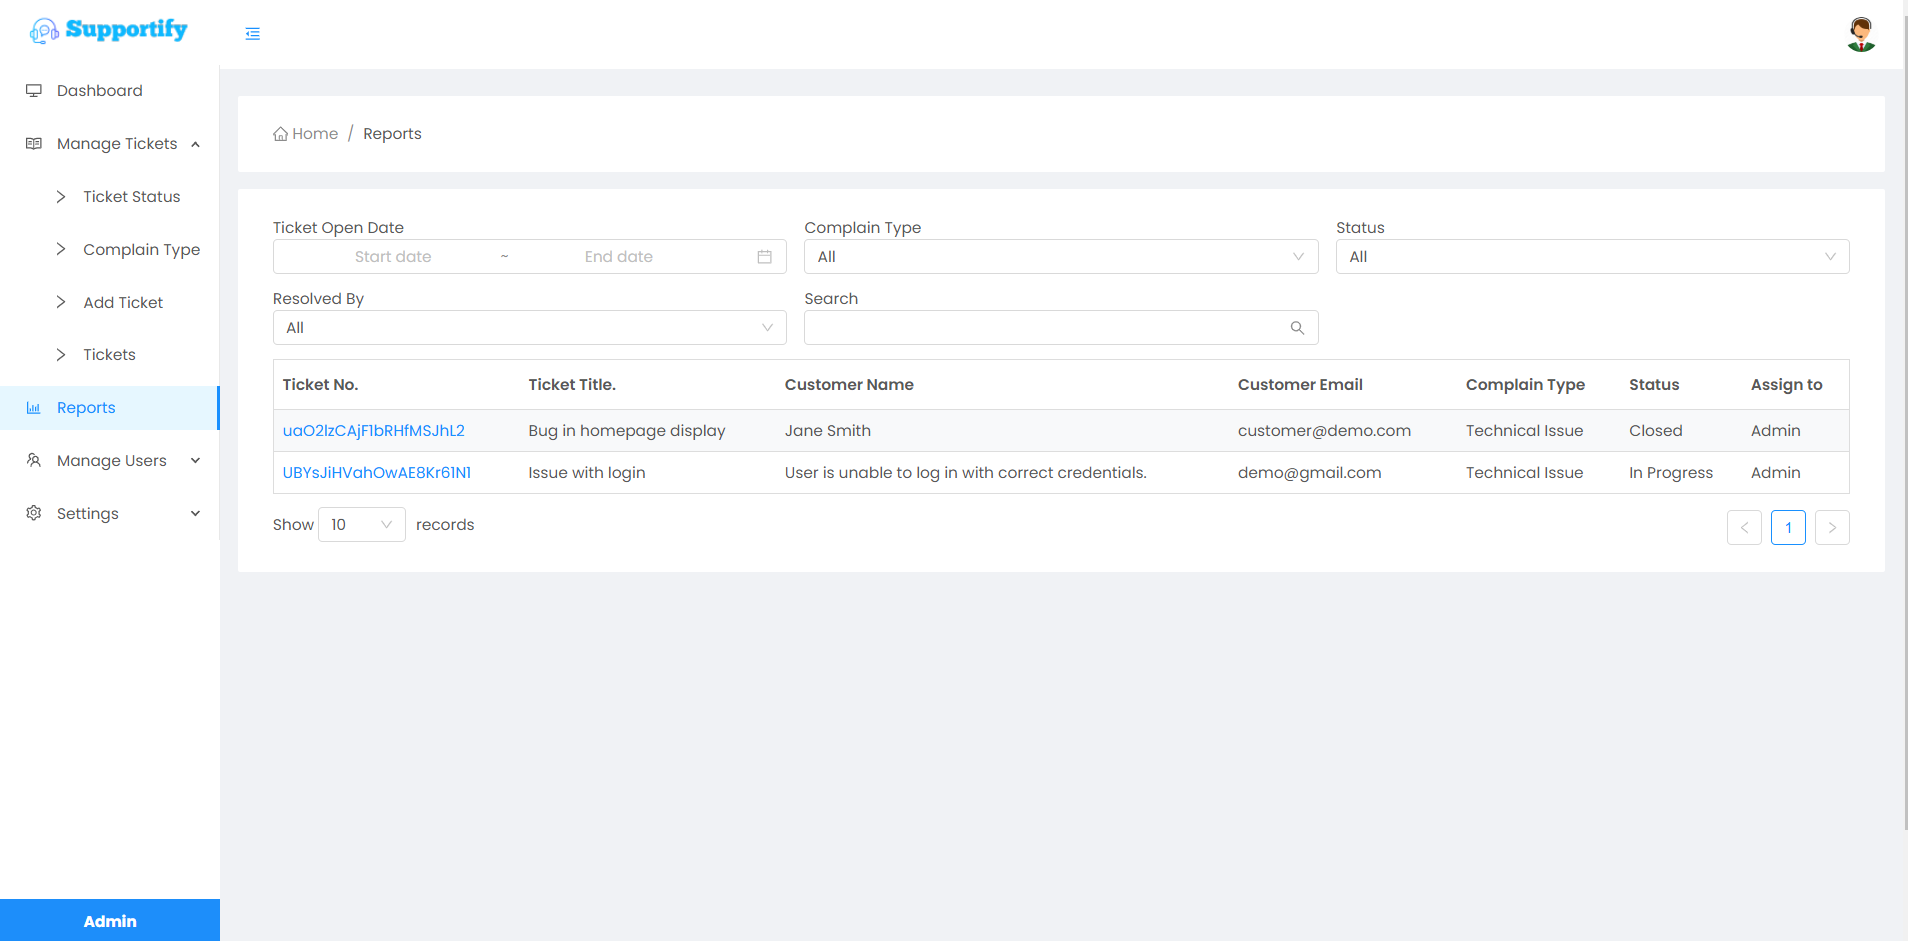
Task: Open the Complain Type filter dropdown
Action: pyautogui.click(x=1060, y=257)
